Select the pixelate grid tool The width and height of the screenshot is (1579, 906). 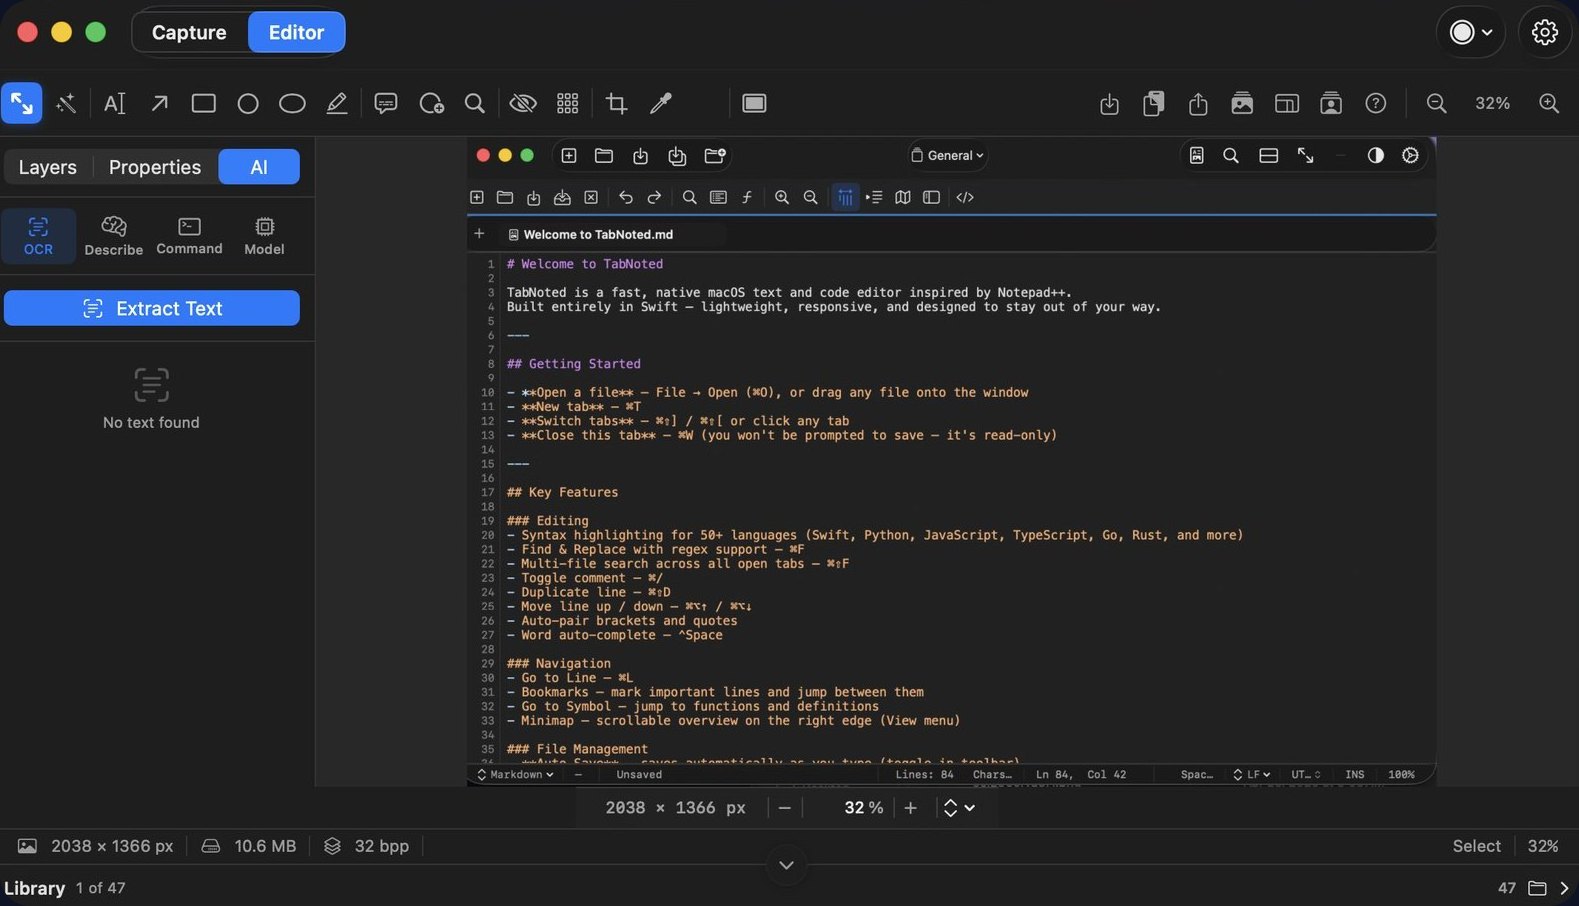(568, 103)
